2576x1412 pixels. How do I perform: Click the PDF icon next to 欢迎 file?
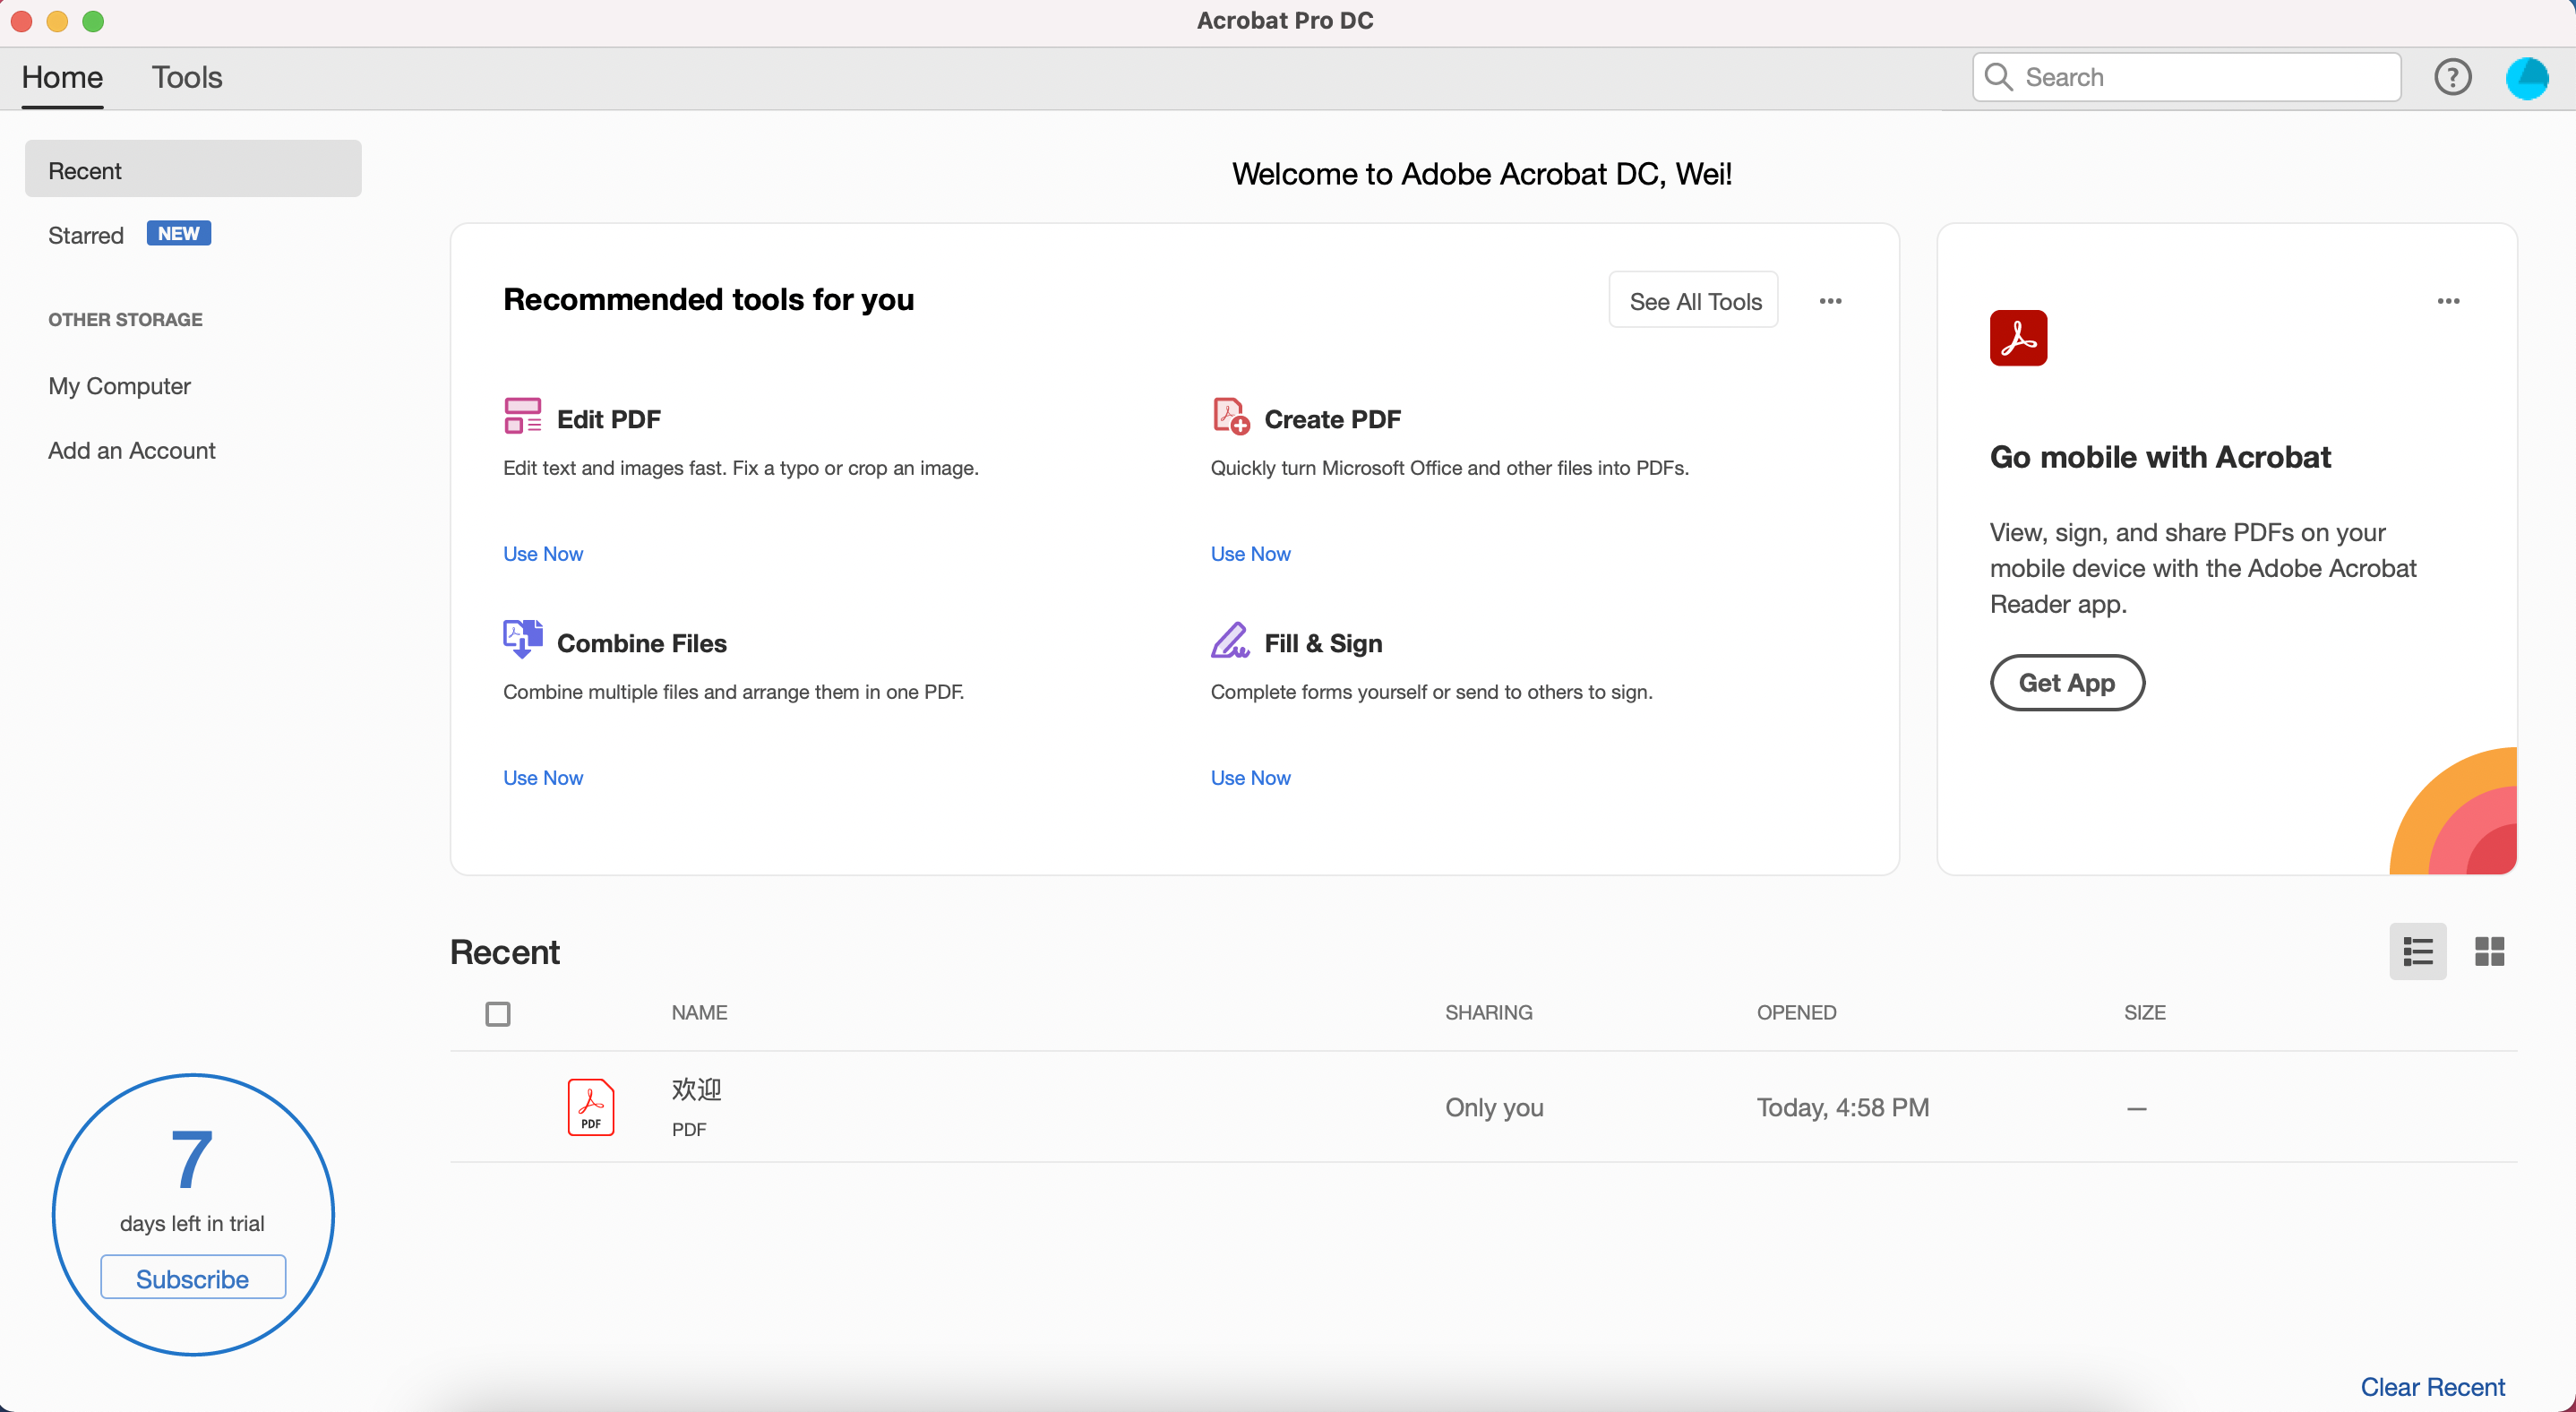point(591,1107)
